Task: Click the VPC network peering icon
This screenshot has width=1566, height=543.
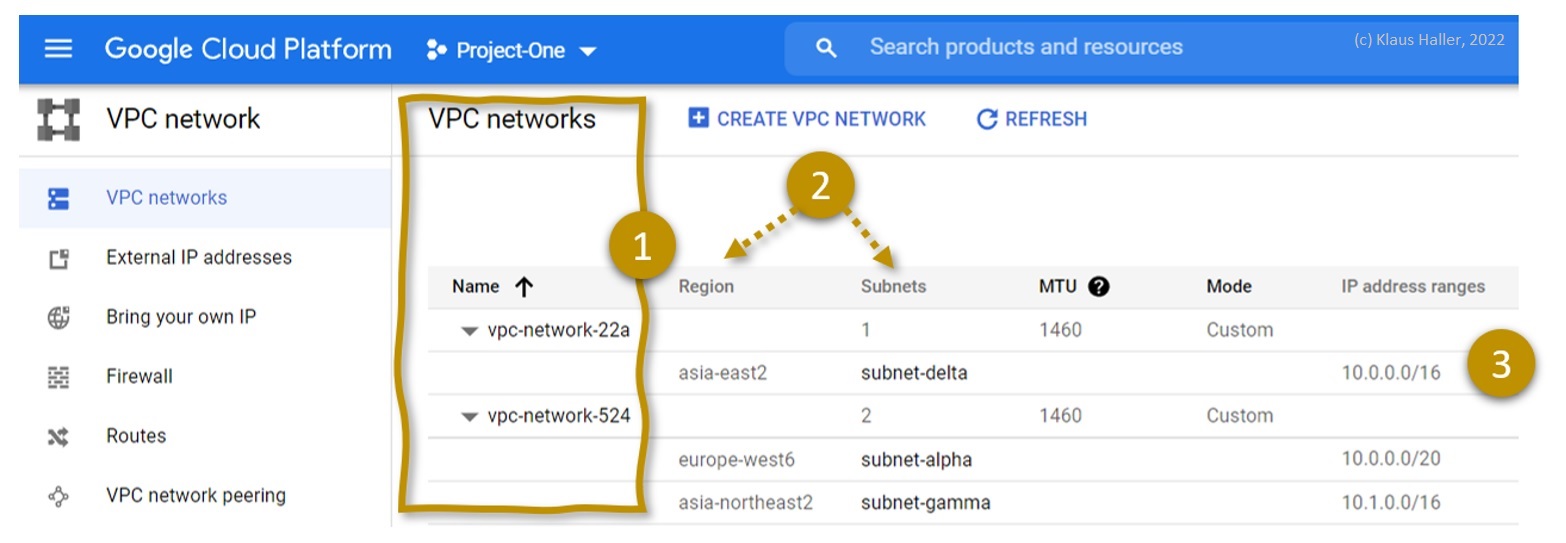Action: (59, 496)
